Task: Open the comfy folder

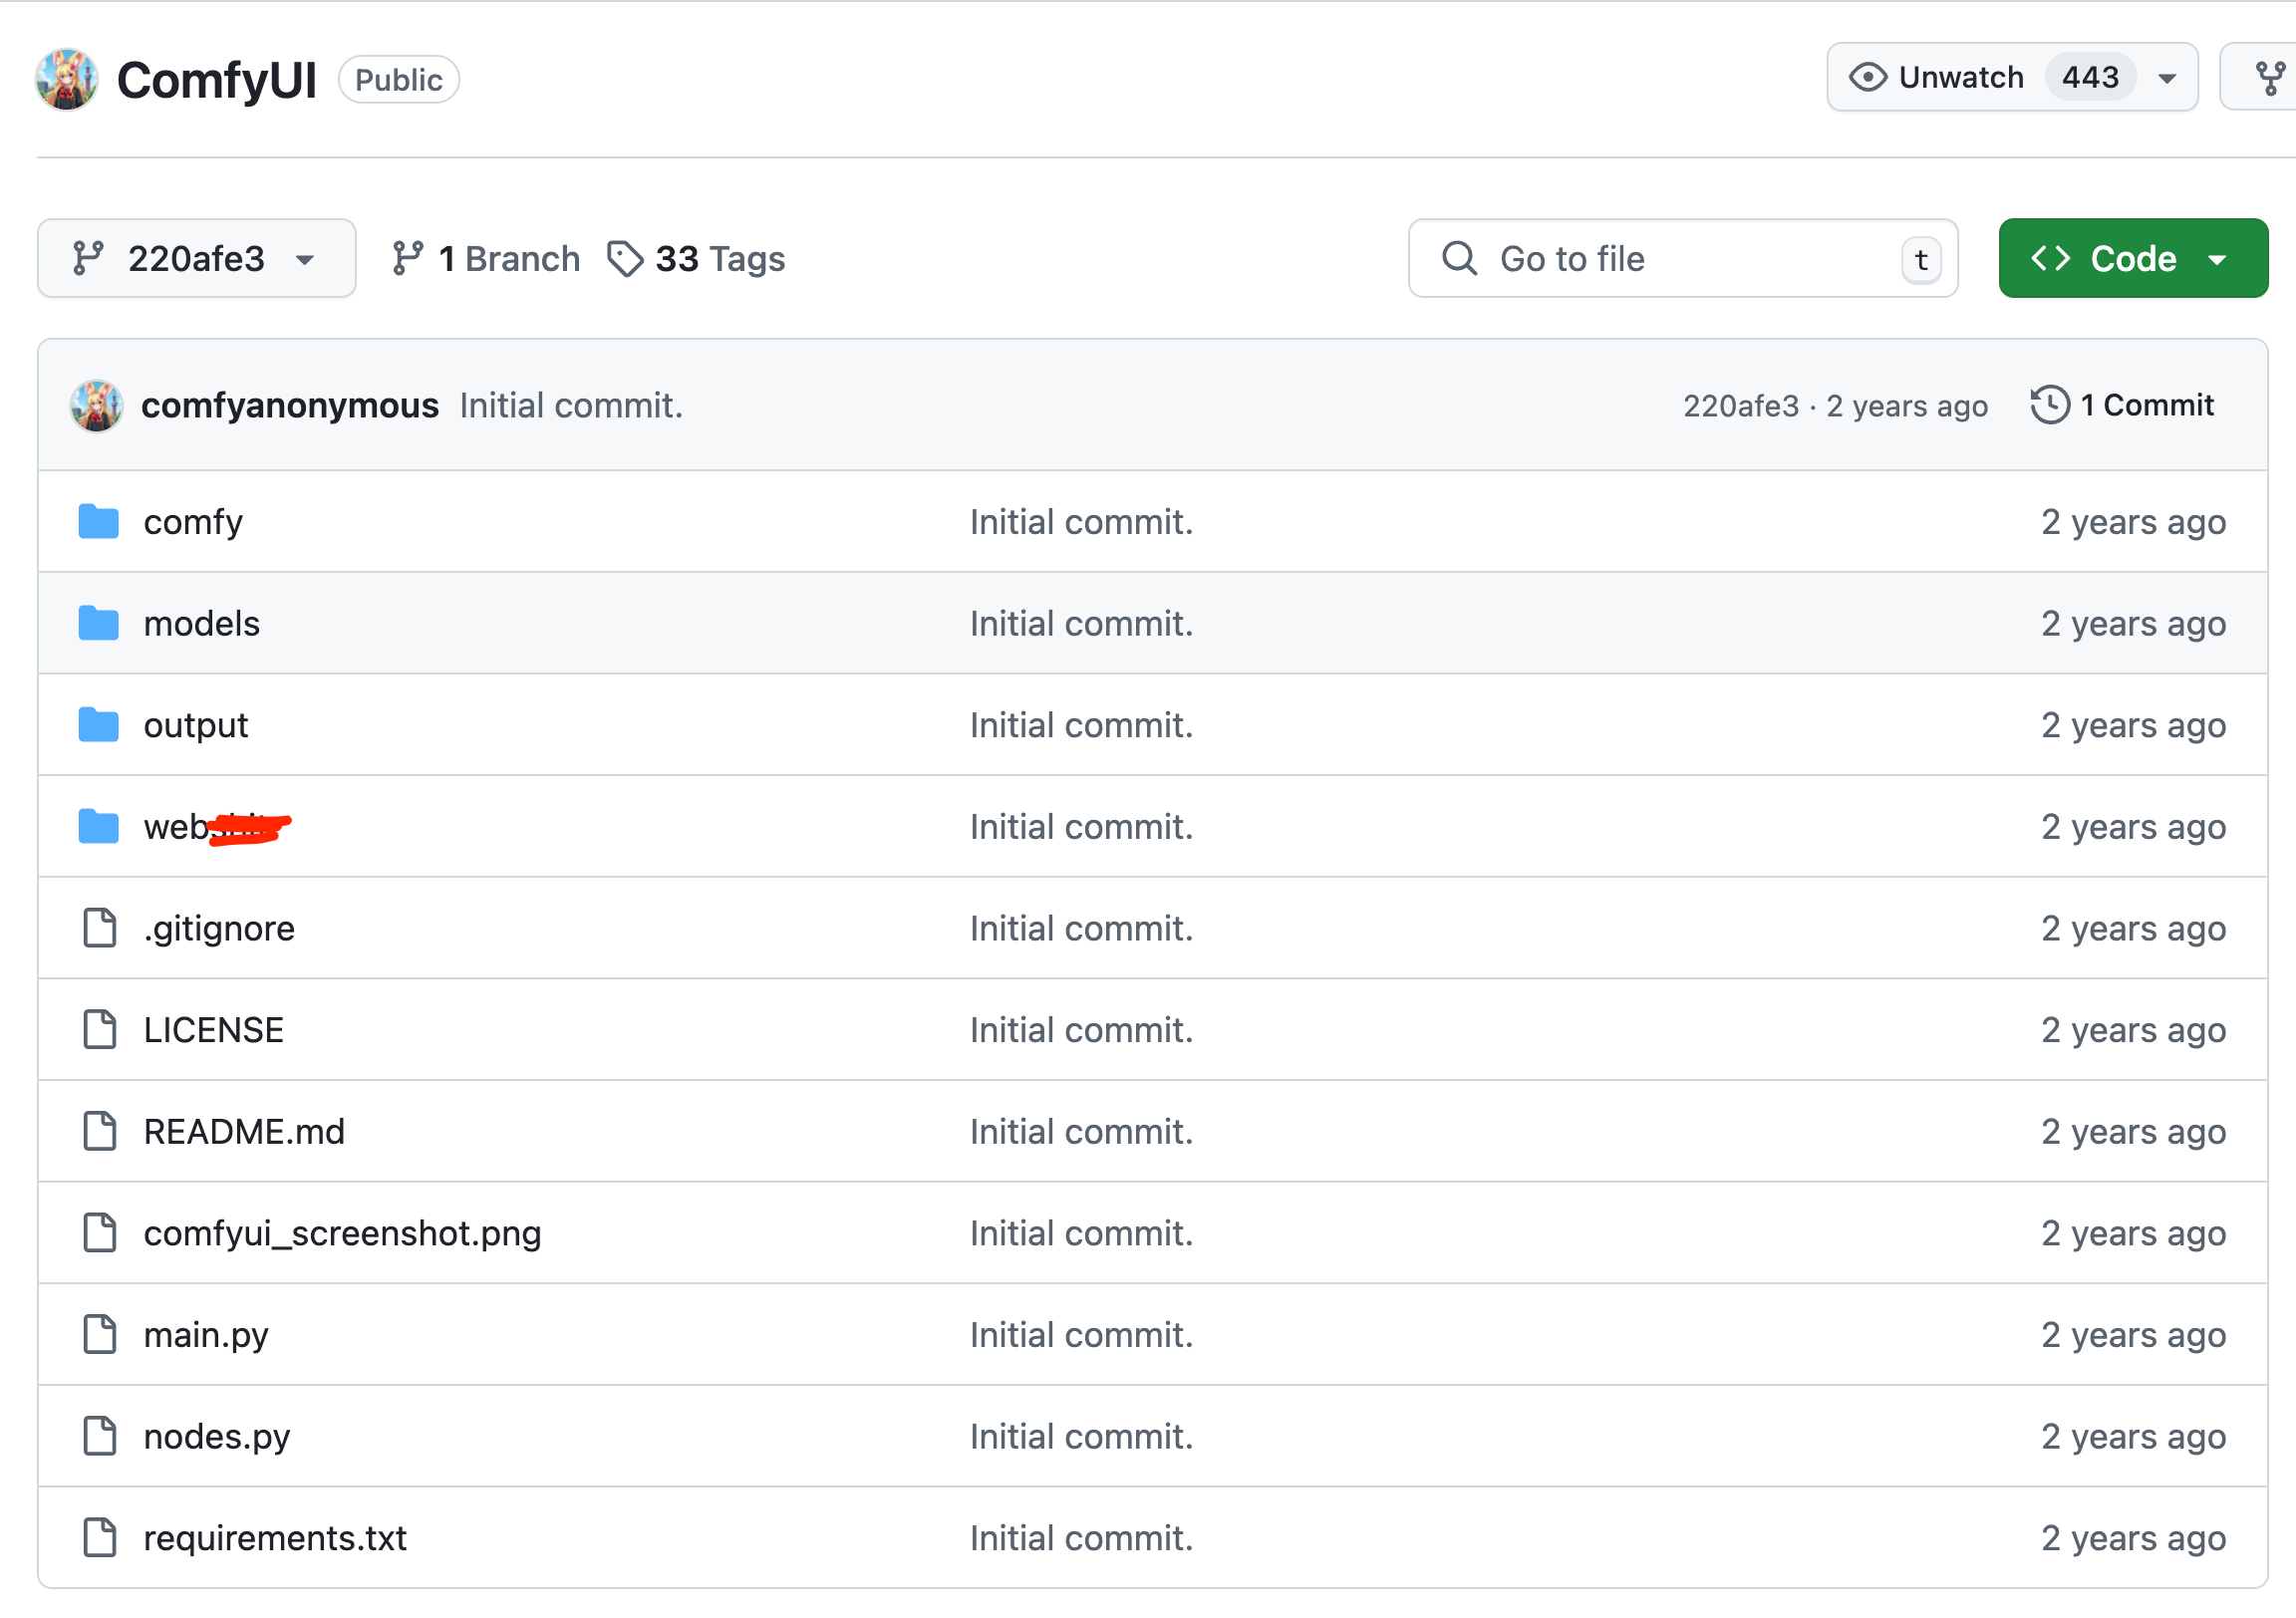Action: click(193, 522)
